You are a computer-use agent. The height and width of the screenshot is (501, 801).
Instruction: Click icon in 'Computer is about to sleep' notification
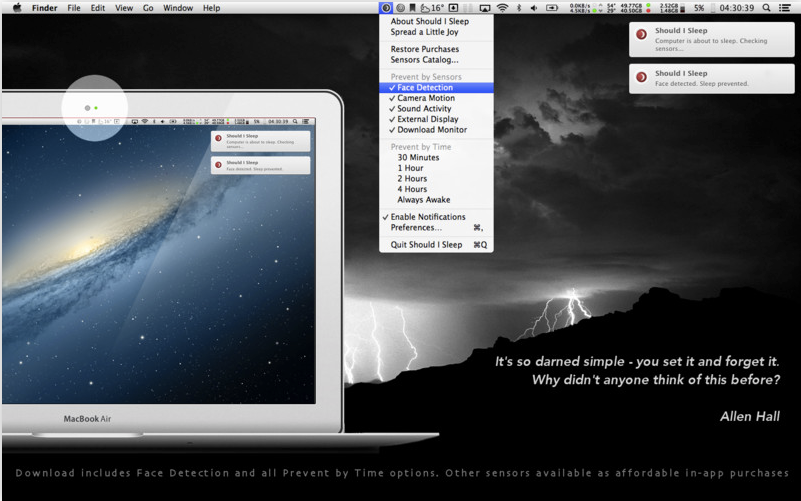pyautogui.click(x=641, y=34)
